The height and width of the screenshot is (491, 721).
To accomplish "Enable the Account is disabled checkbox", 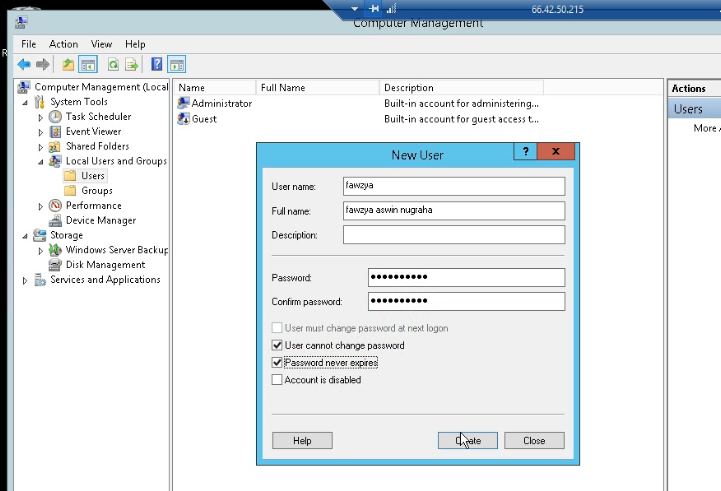I will pos(277,380).
